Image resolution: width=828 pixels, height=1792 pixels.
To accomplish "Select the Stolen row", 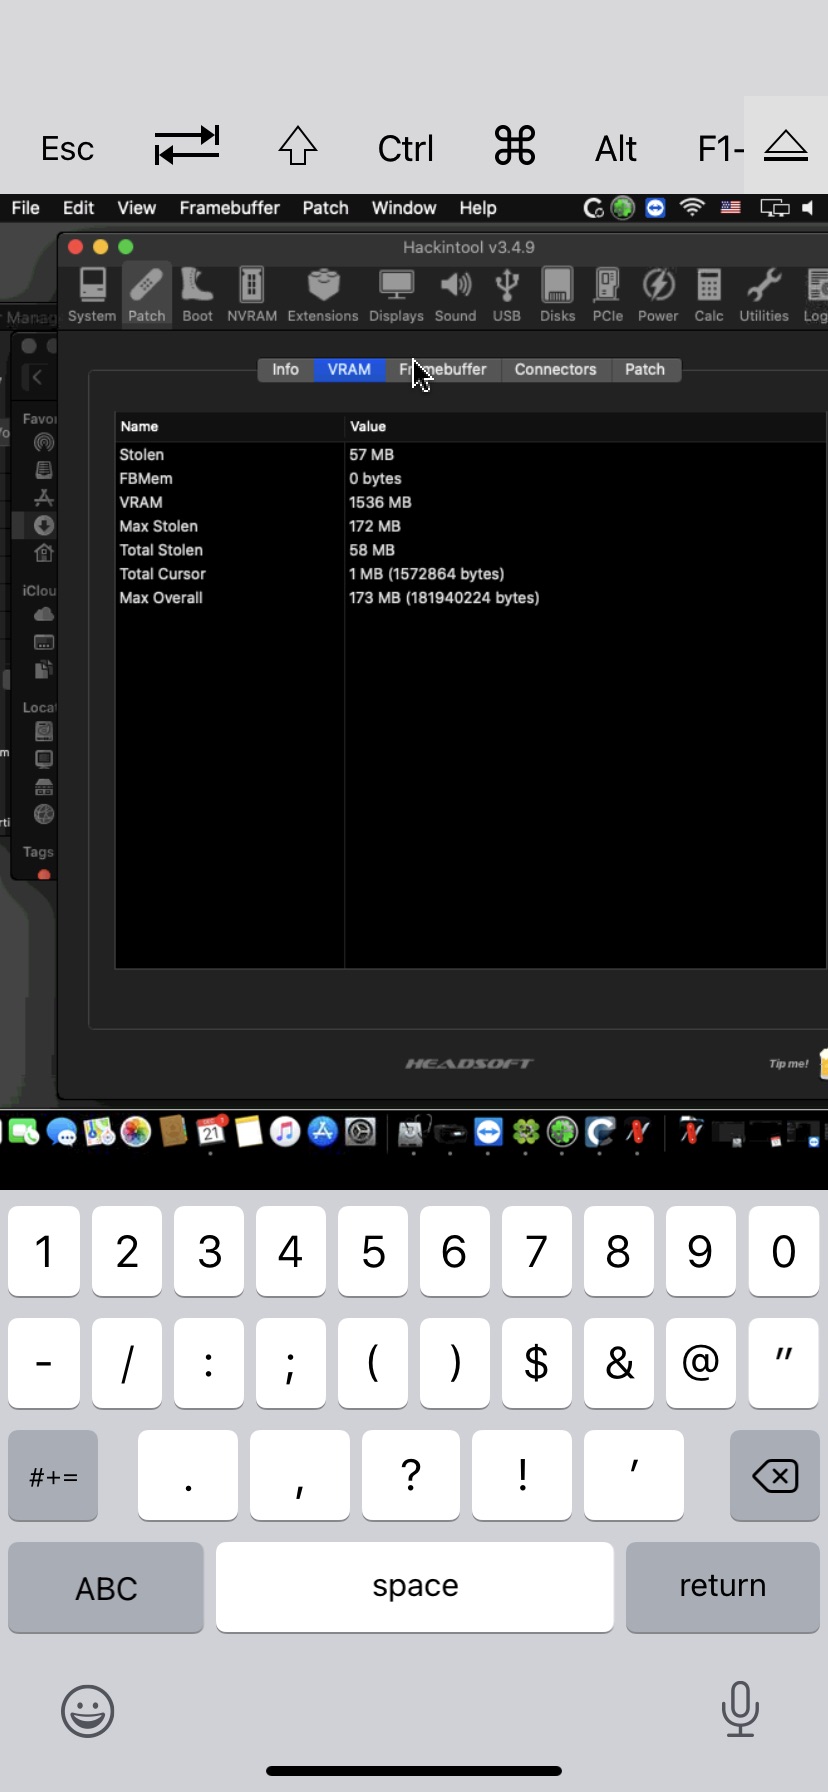I will (x=471, y=454).
